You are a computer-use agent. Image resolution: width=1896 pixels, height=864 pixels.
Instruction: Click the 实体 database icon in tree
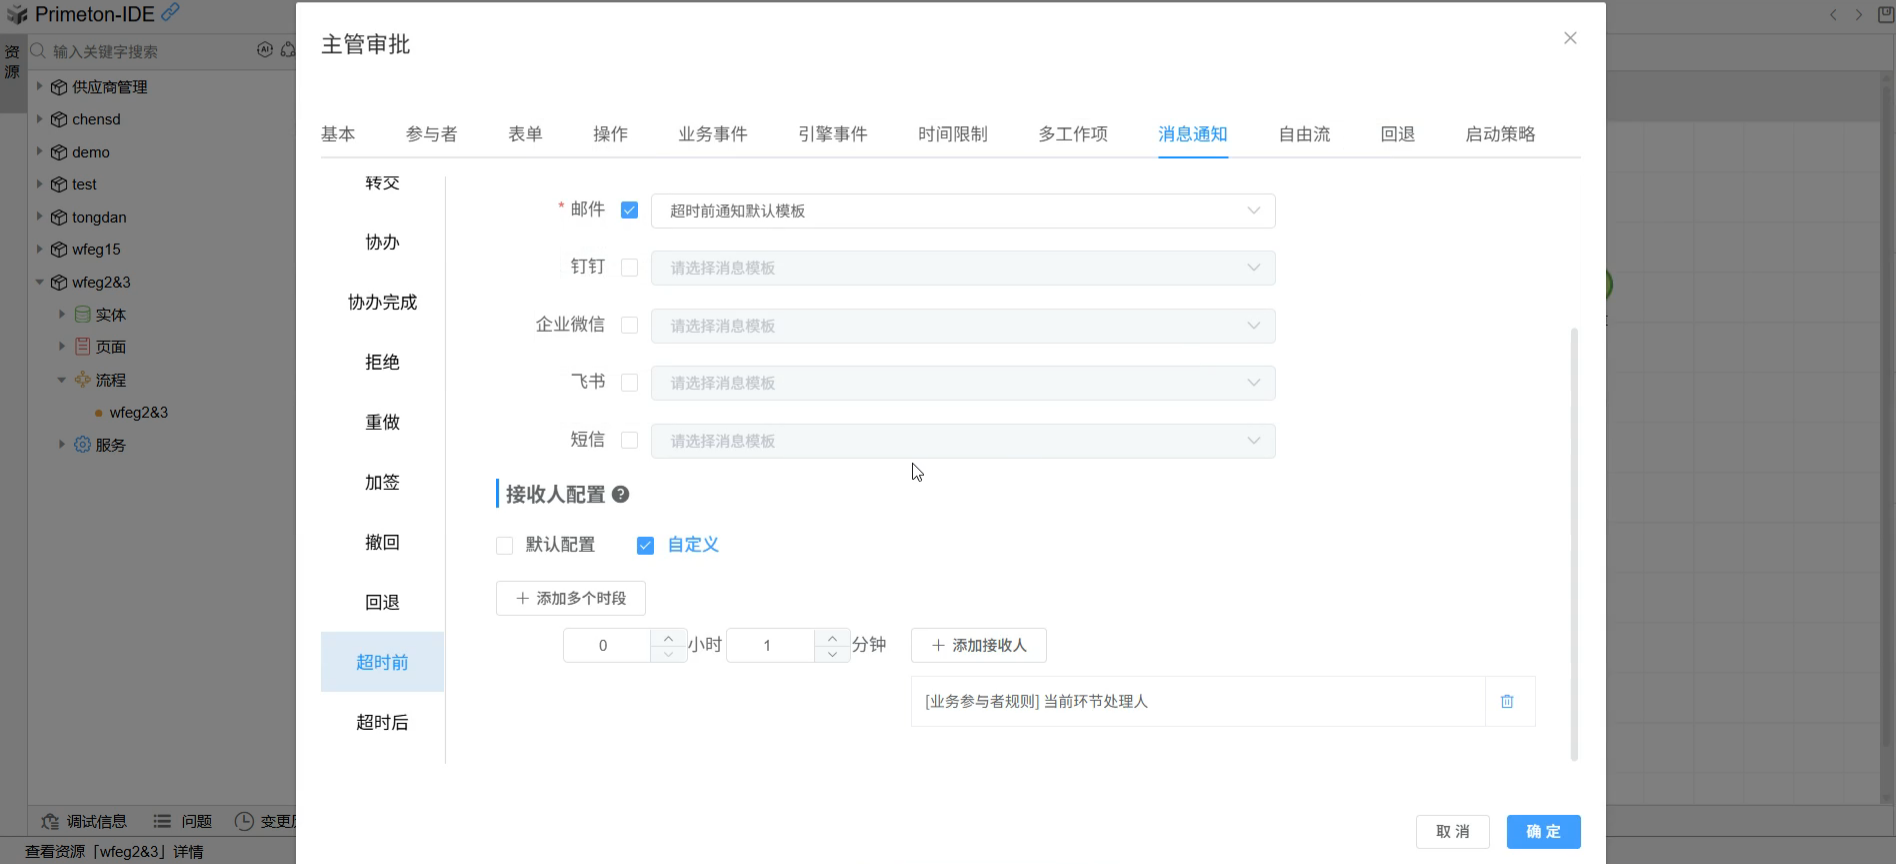82,315
